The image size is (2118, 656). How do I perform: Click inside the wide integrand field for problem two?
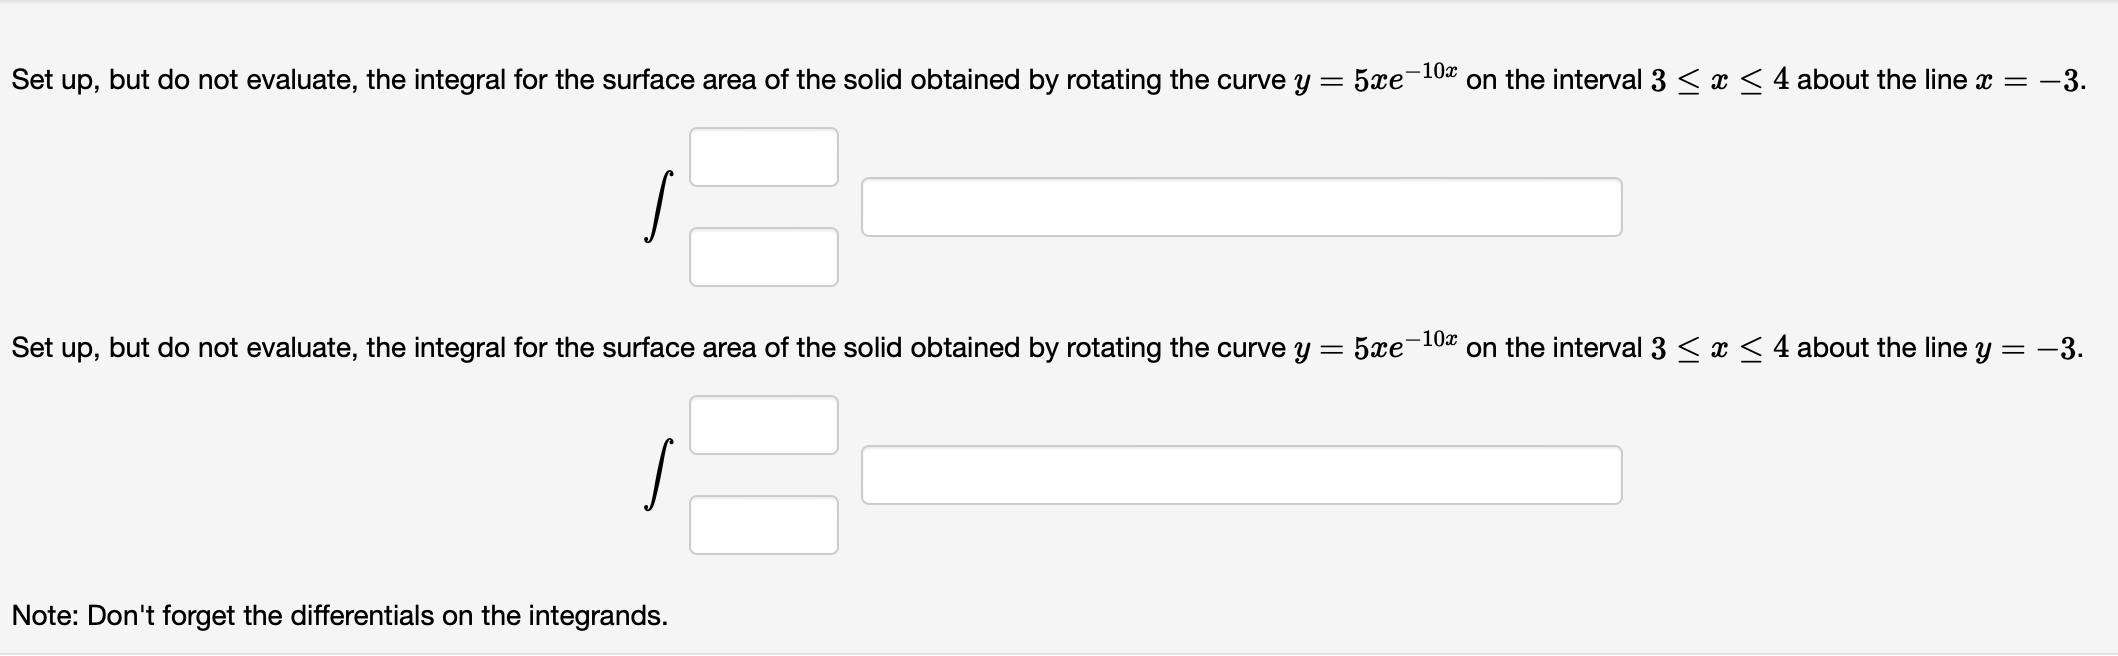click(x=1240, y=475)
